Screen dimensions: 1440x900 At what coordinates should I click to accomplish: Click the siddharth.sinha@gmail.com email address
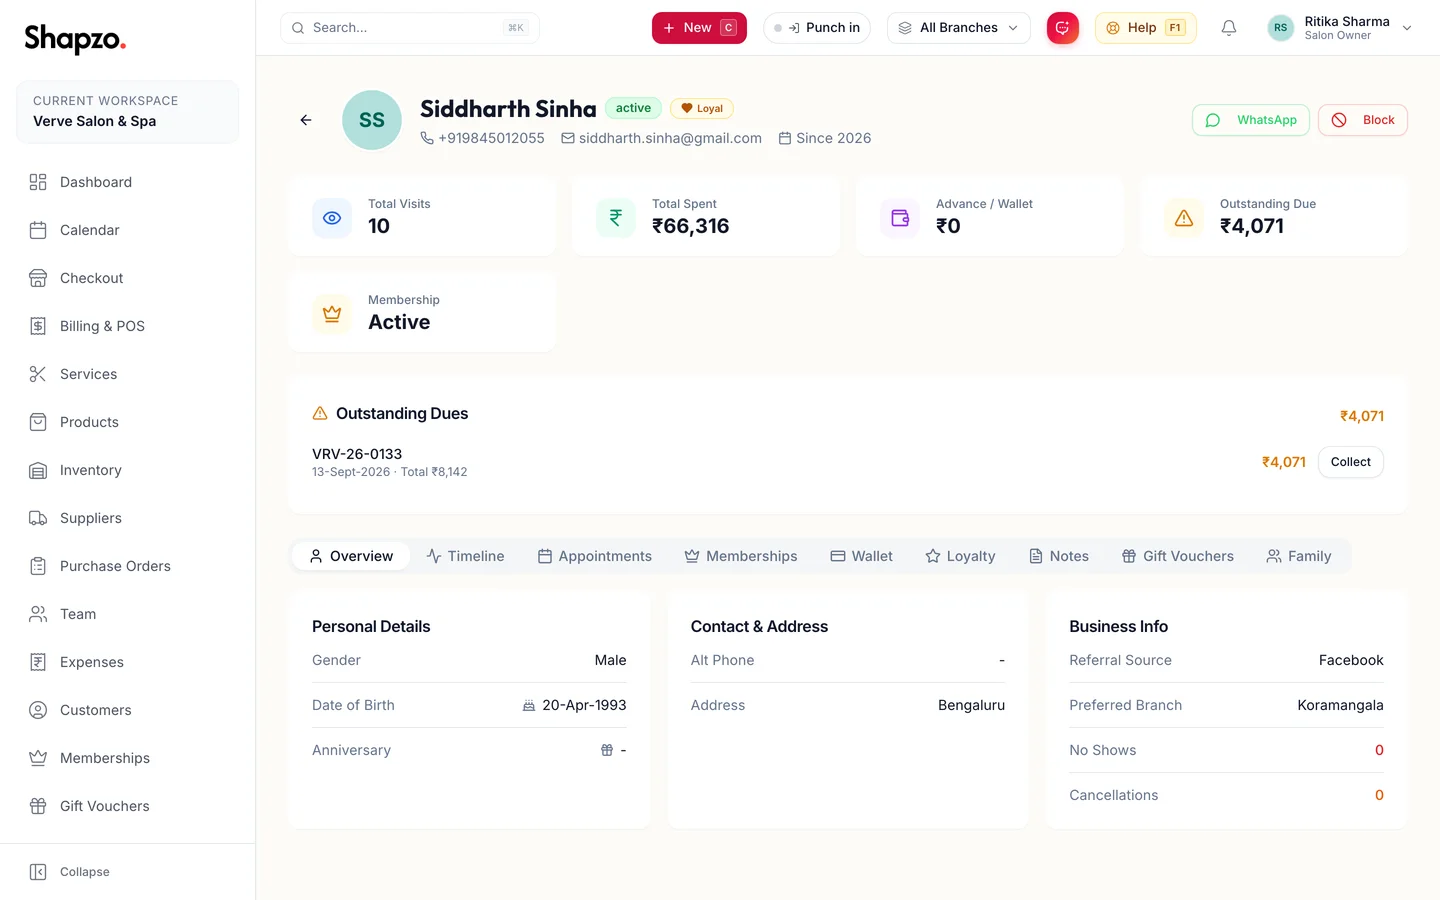[670, 138]
